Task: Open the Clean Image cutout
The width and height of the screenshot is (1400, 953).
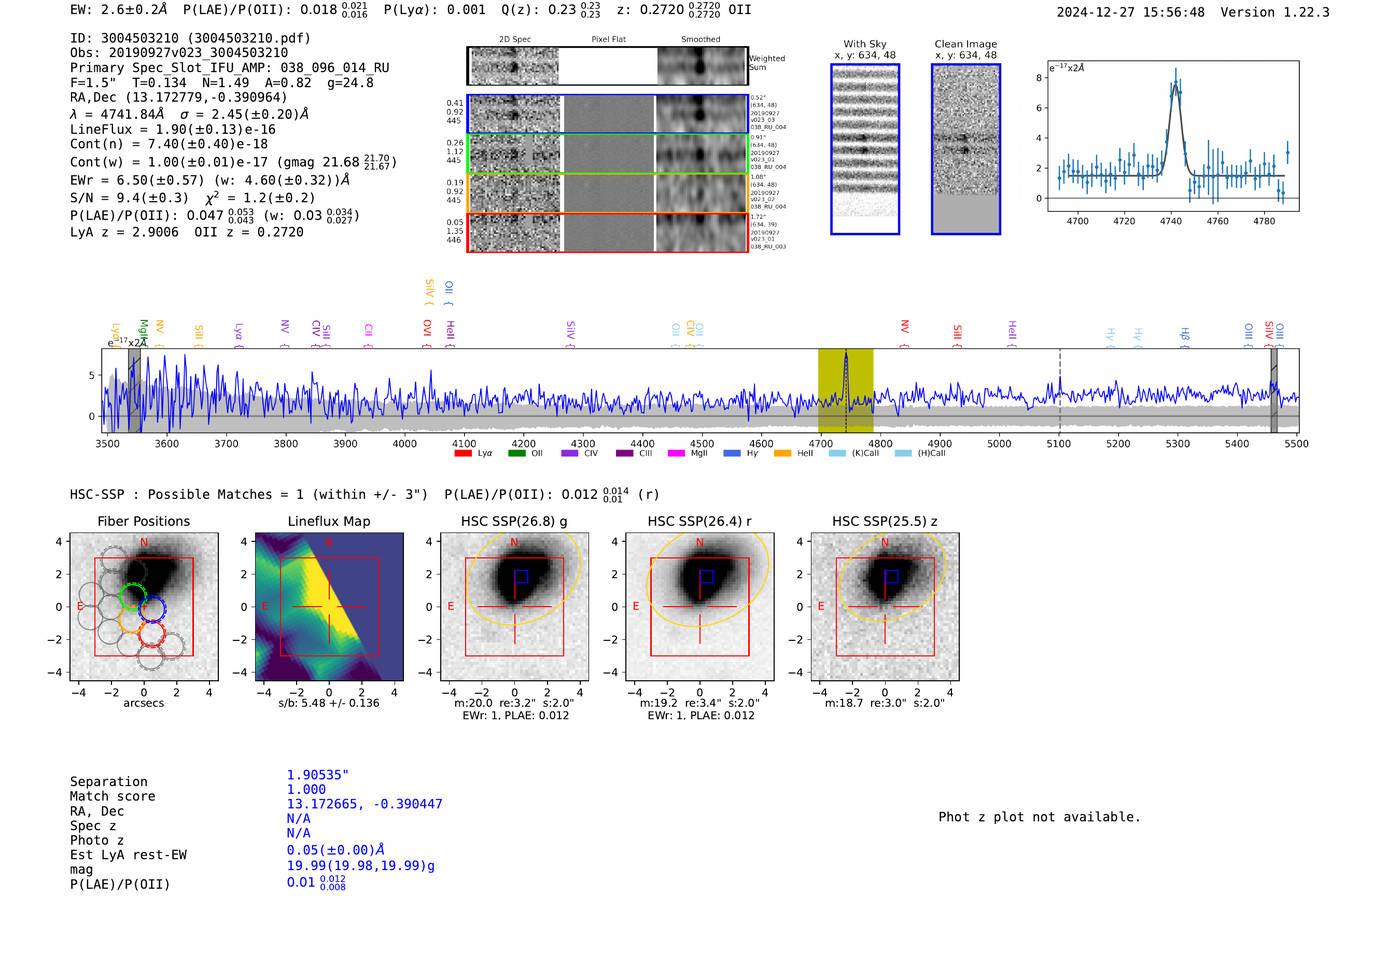Action: [x=966, y=149]
